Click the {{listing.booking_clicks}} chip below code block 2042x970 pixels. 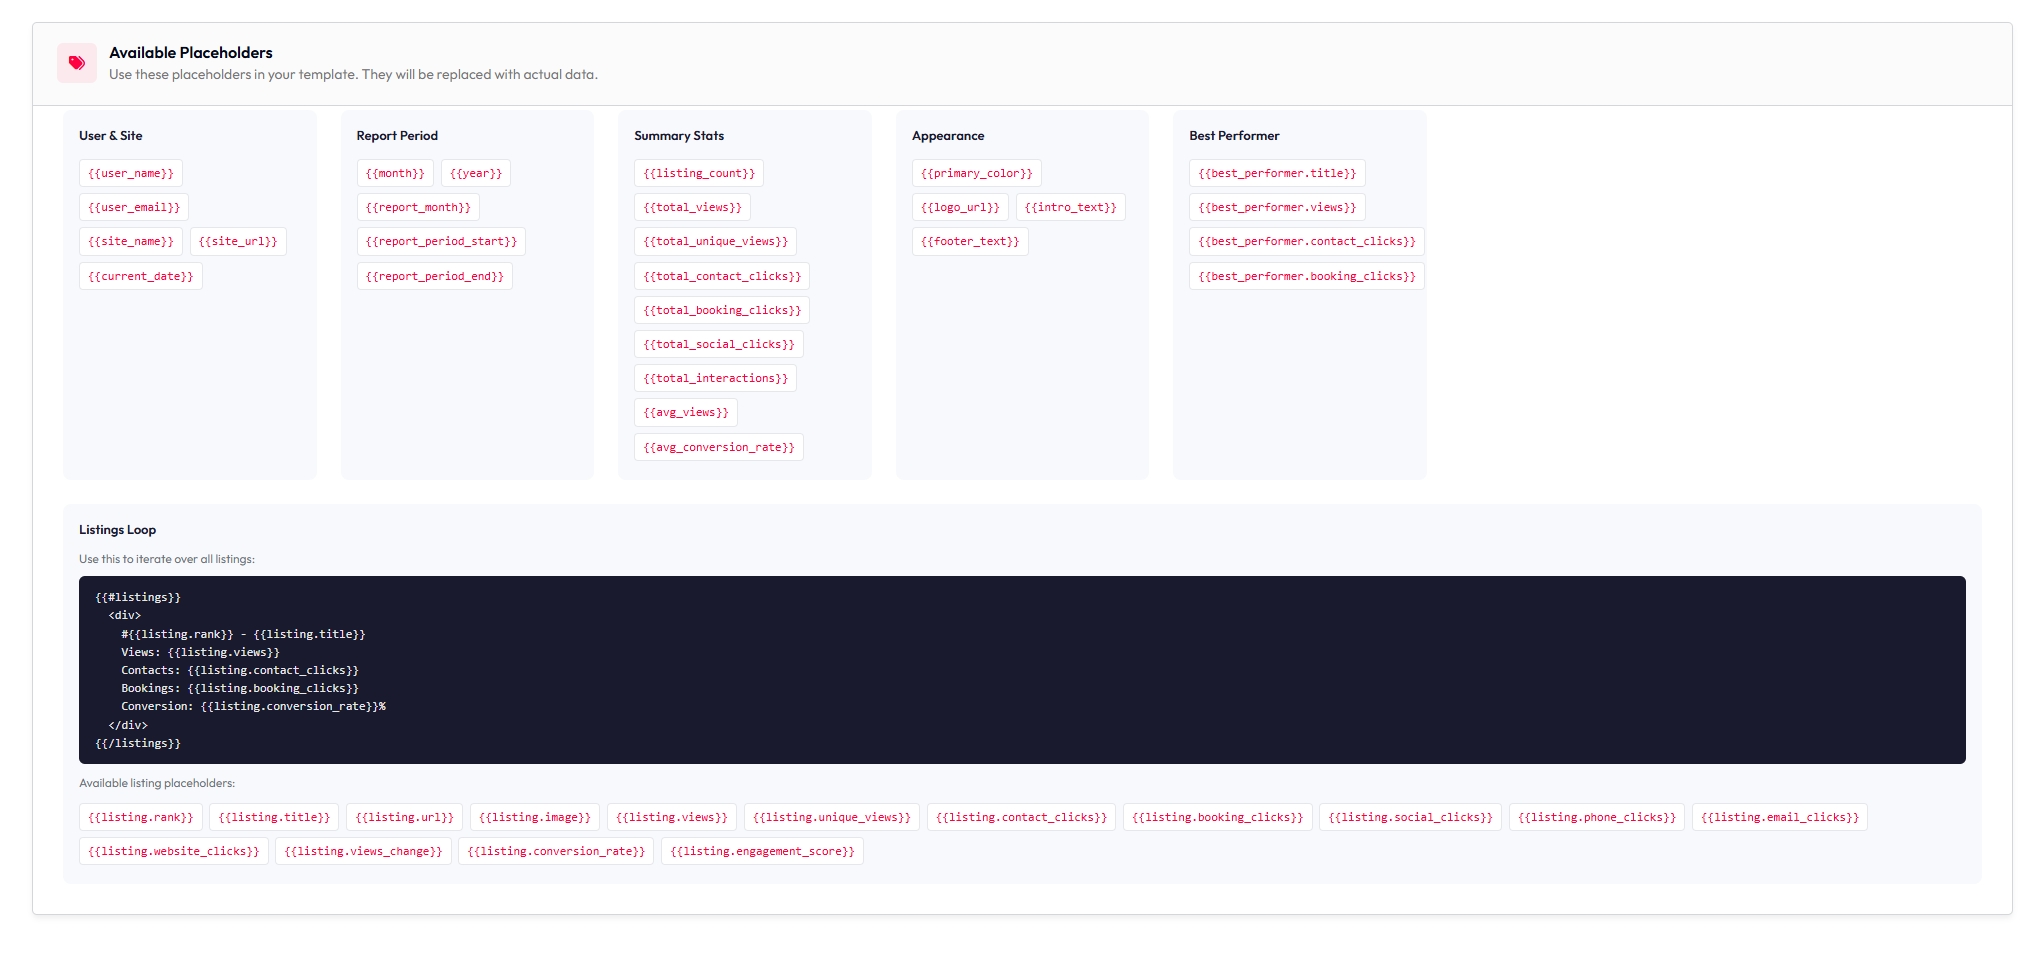(x=1218, y=817)
